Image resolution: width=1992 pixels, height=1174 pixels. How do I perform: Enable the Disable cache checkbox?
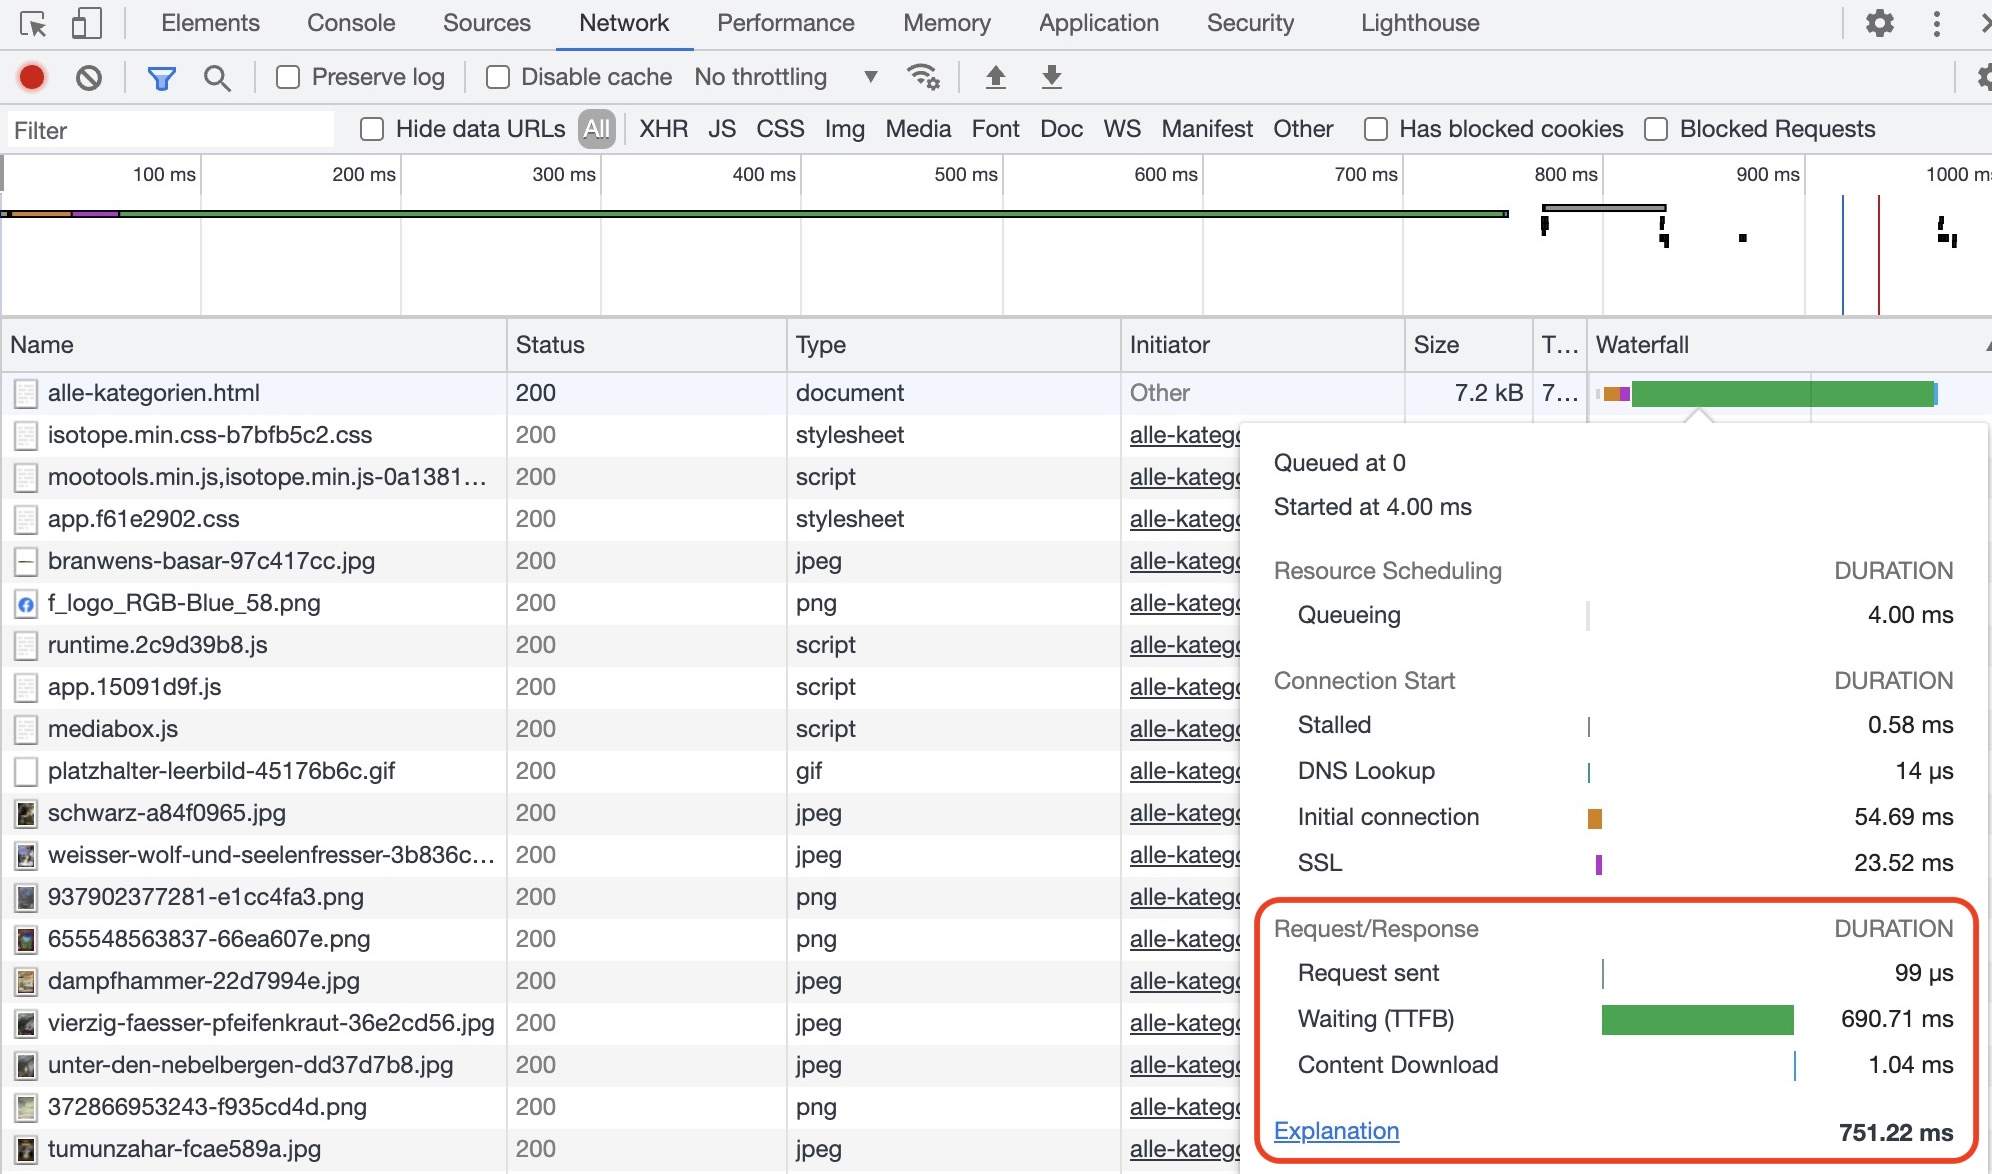(x=497, y=77)
